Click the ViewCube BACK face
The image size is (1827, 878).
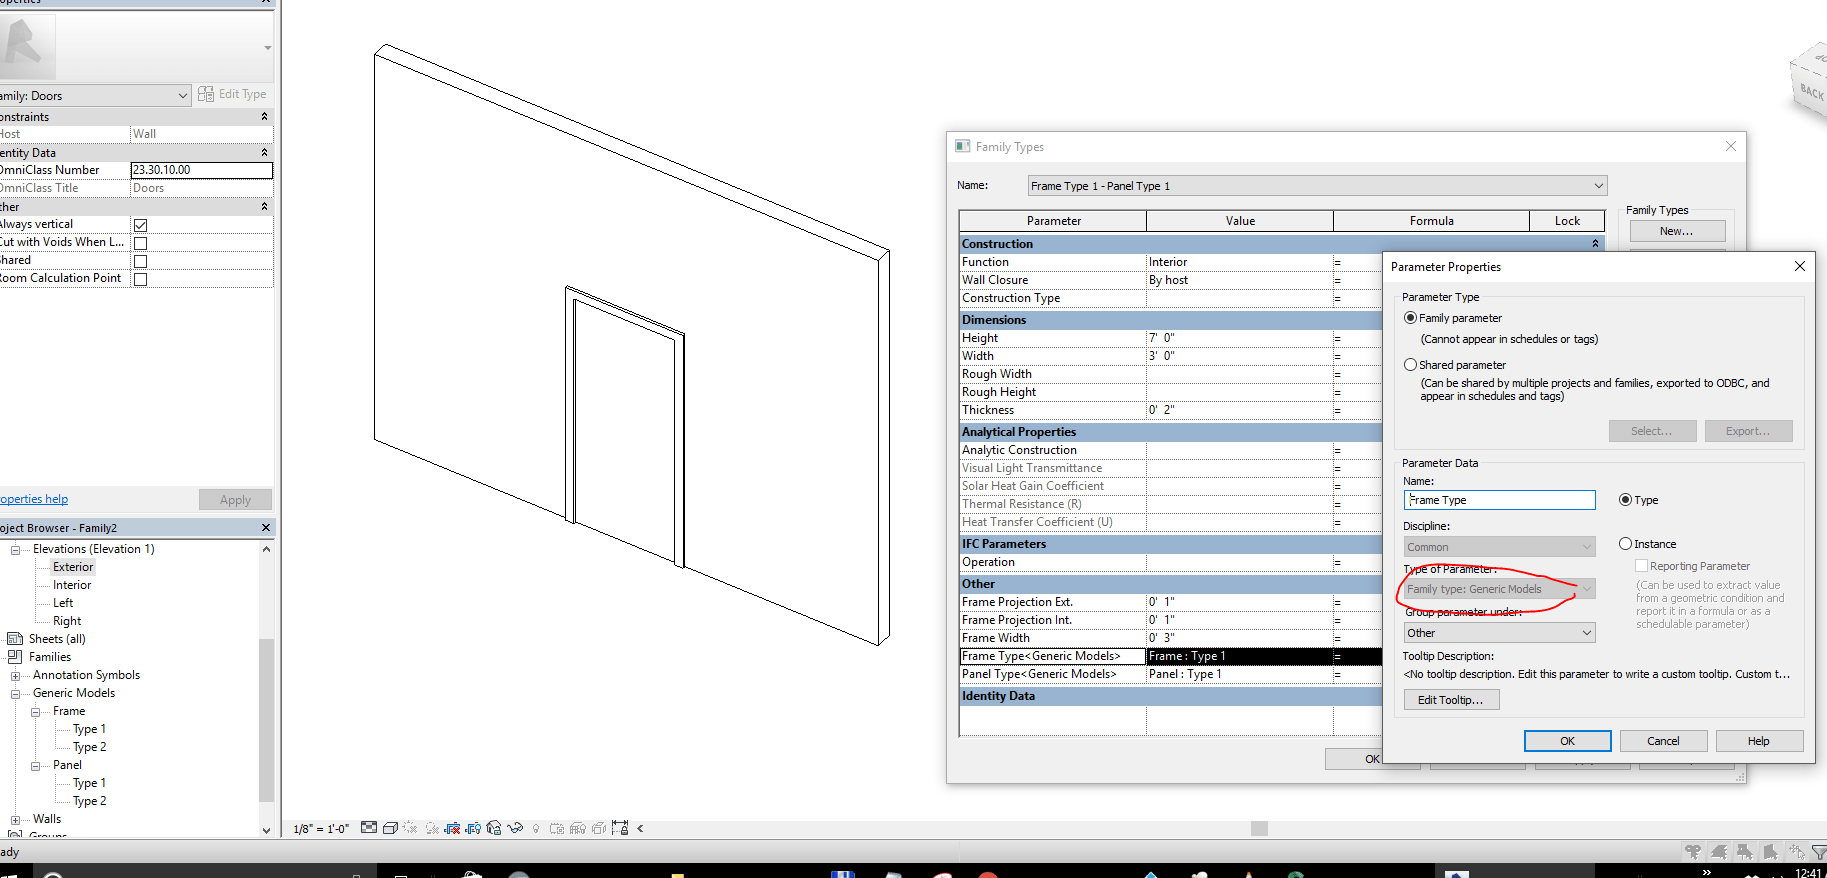(x=1811, y=92)
